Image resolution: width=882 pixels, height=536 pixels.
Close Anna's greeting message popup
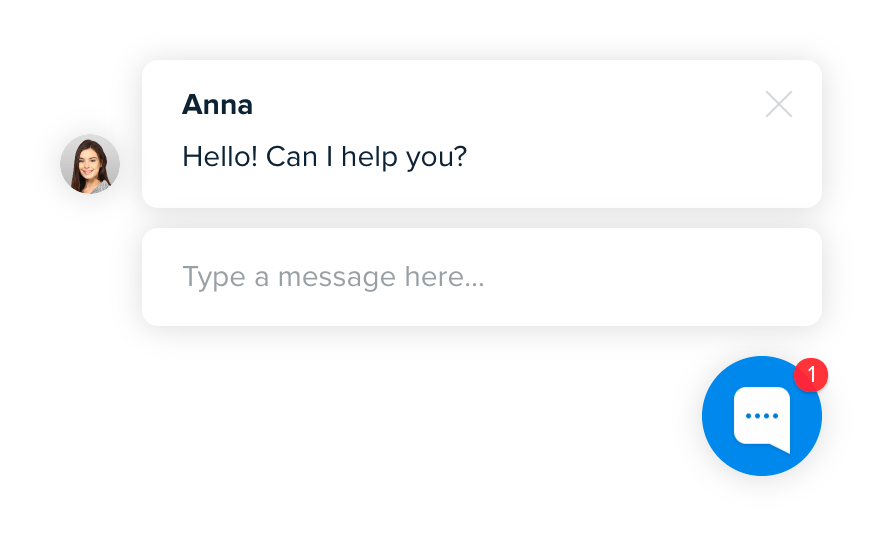click(779, 104)
